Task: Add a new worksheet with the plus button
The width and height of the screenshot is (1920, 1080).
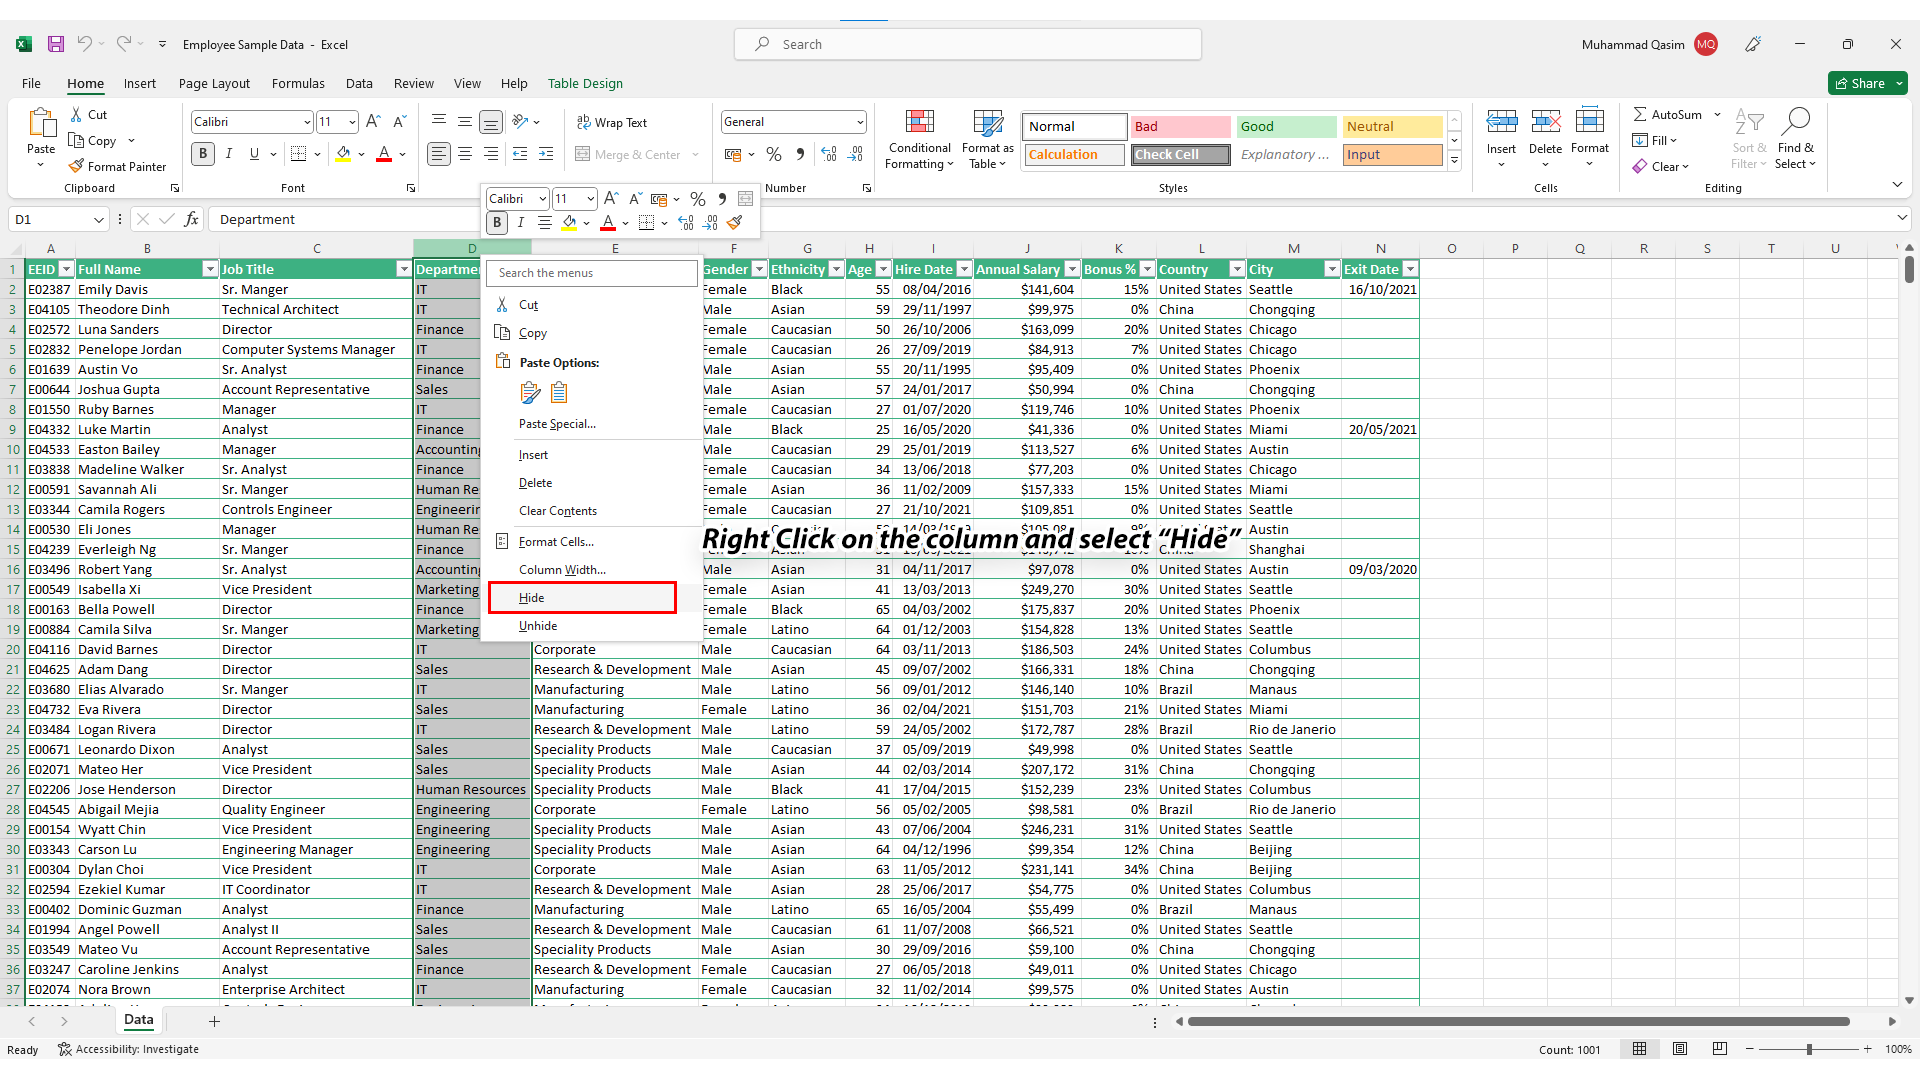Action: pos(214,1021)
